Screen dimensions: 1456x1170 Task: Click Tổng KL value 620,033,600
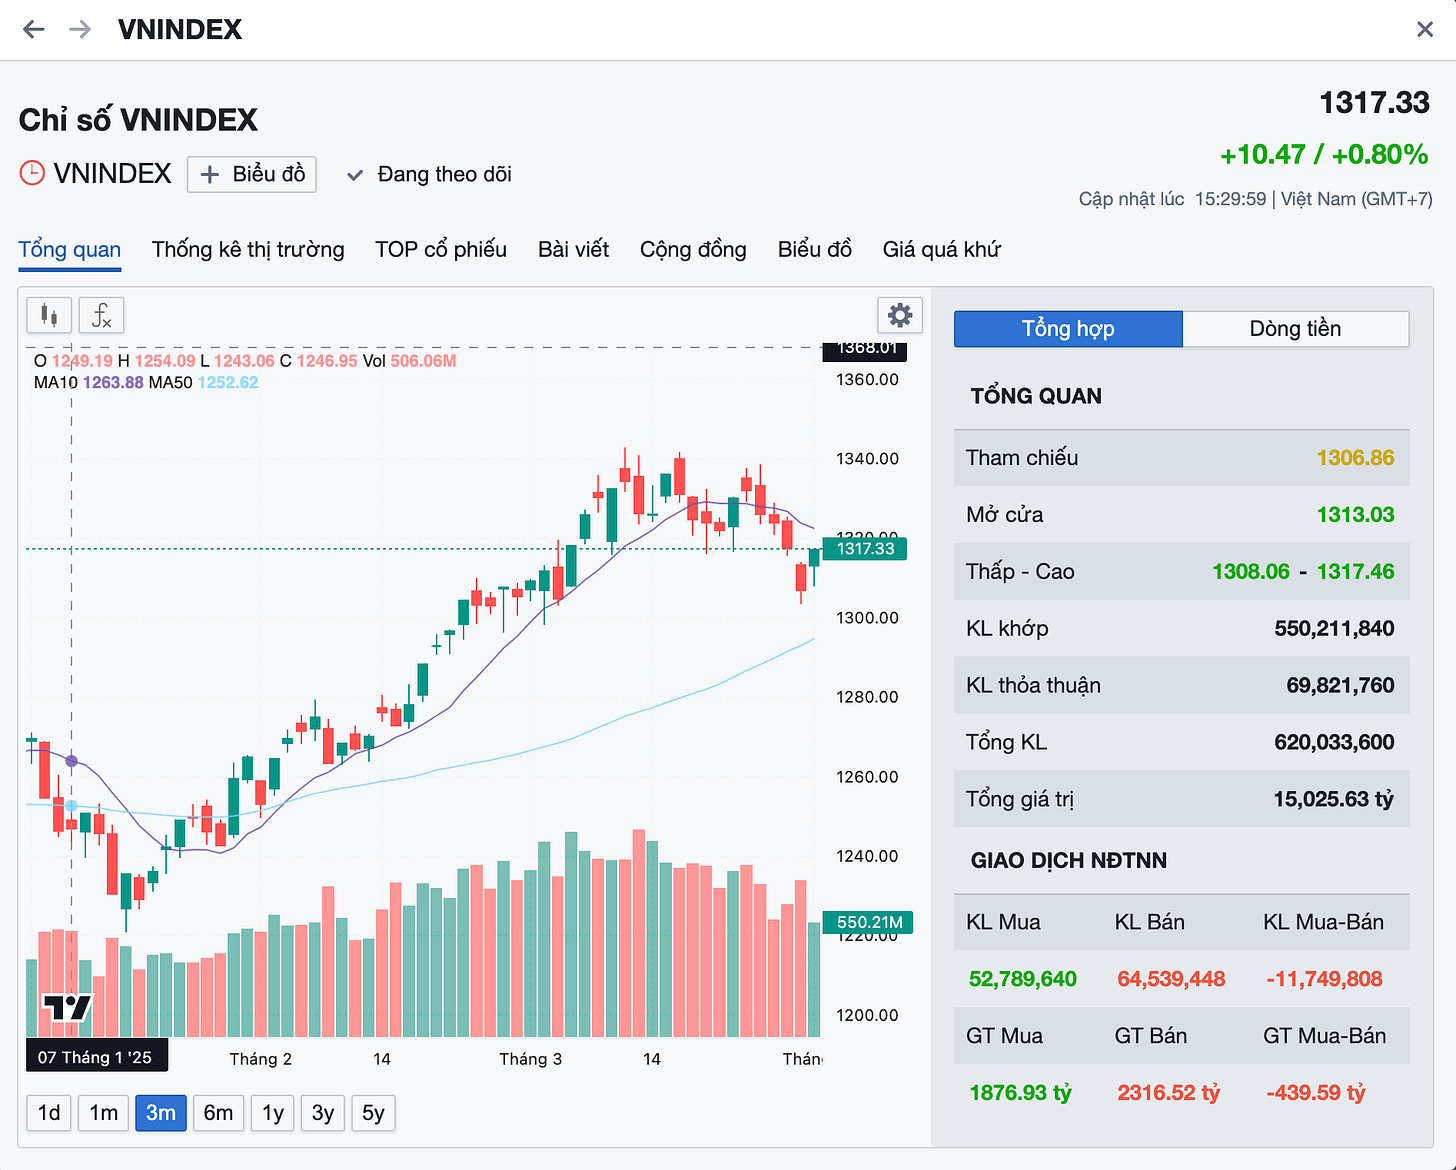pyautogui.click(x=1334, y=743)
